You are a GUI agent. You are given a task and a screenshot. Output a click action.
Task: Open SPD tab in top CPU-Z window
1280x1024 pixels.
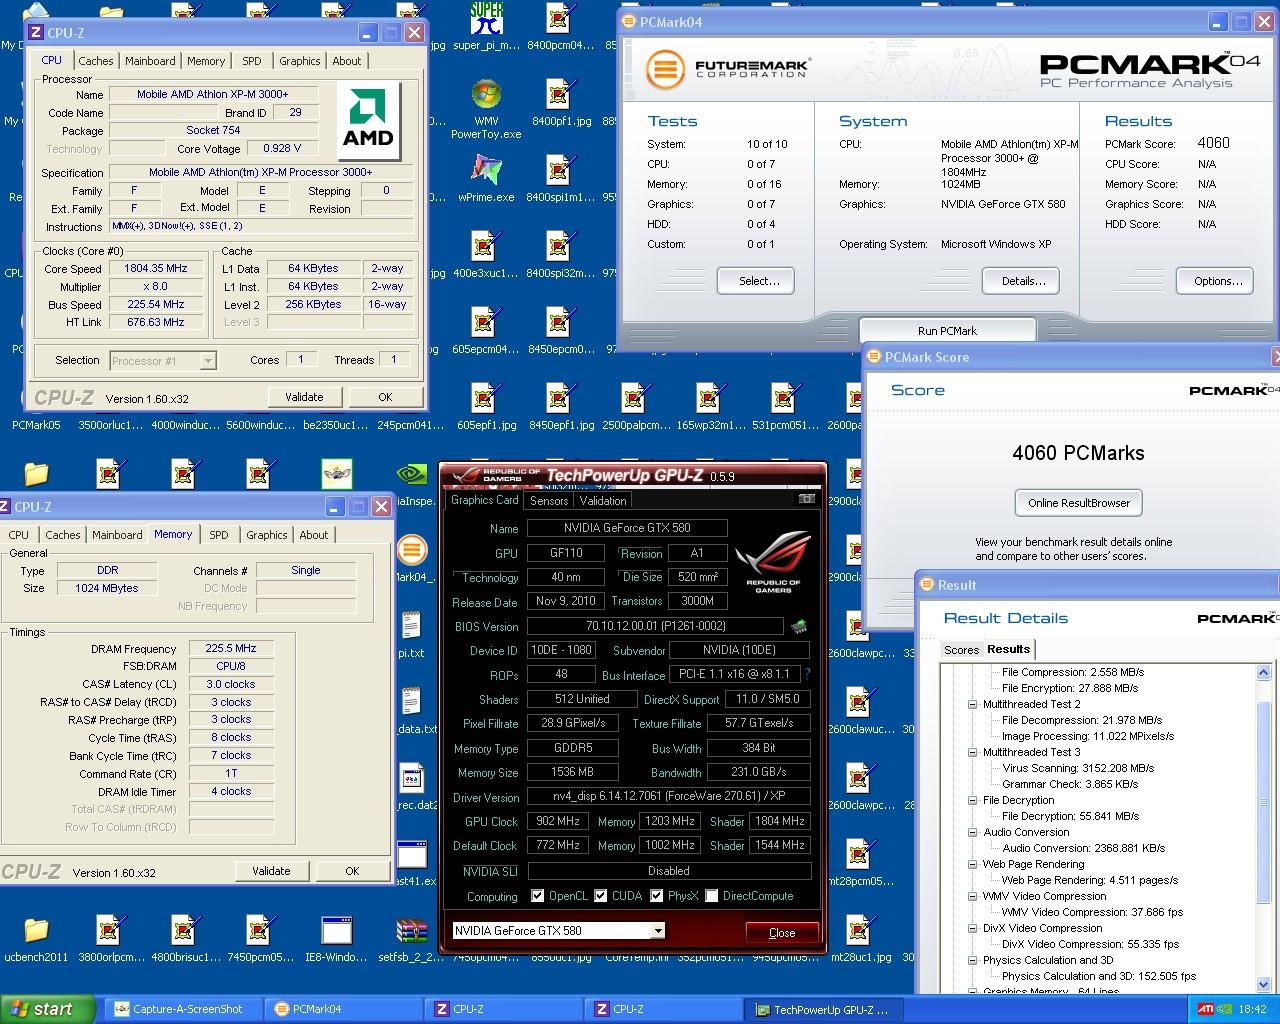coord(252,61)
